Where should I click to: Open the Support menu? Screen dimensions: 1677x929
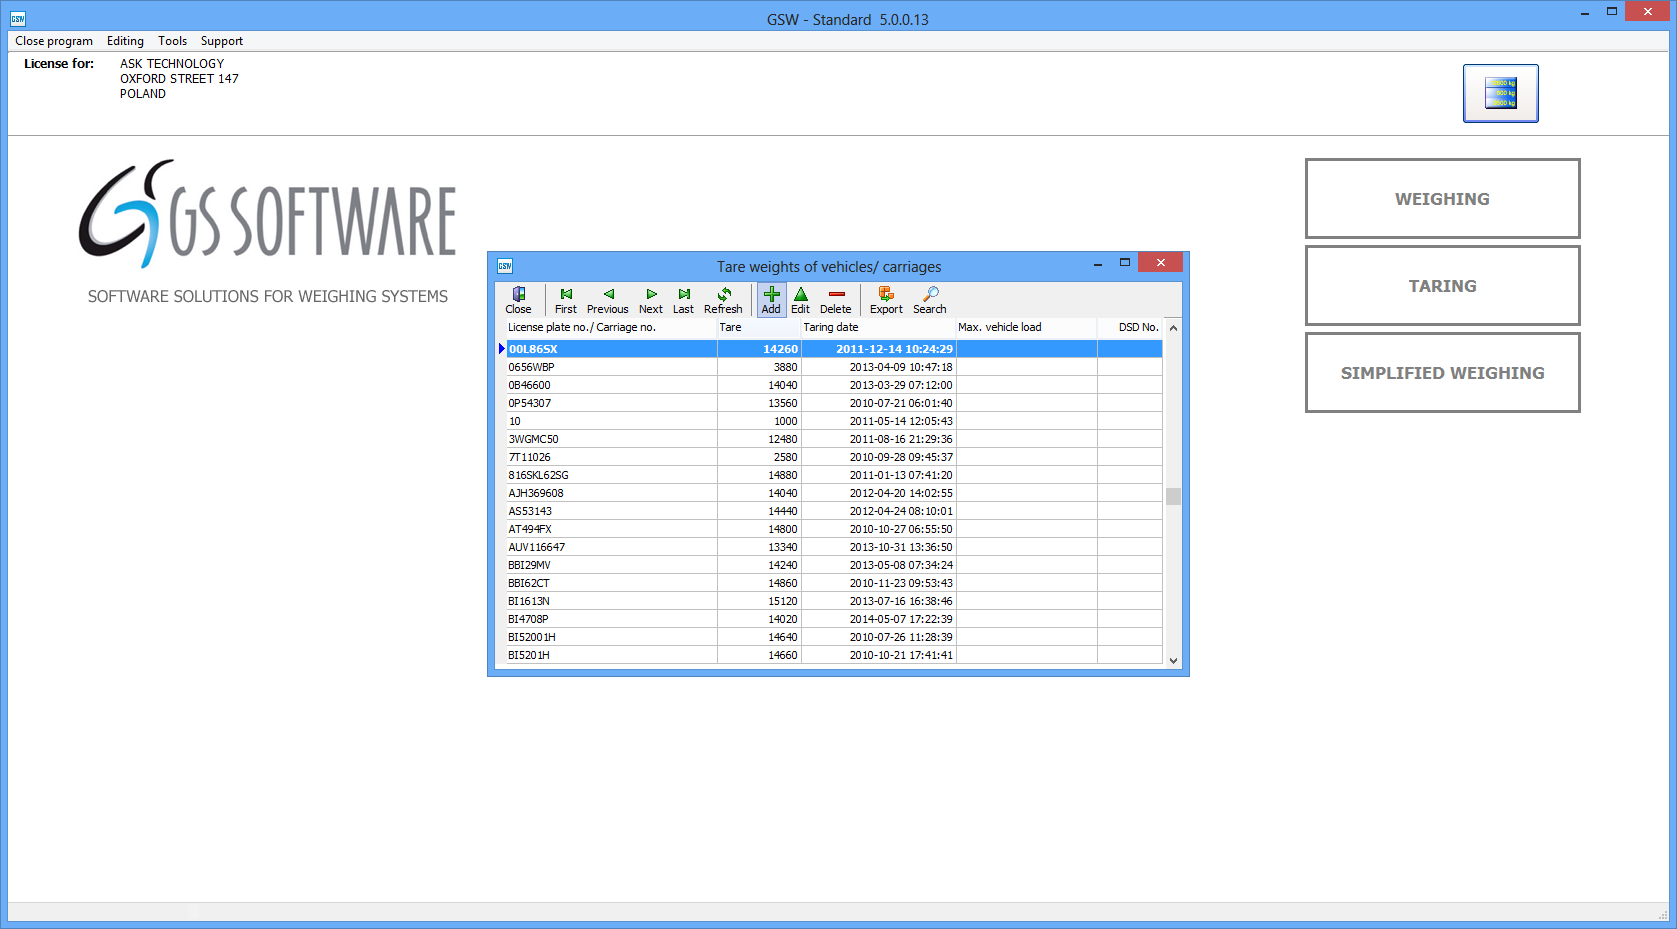[x=222, y=41]
